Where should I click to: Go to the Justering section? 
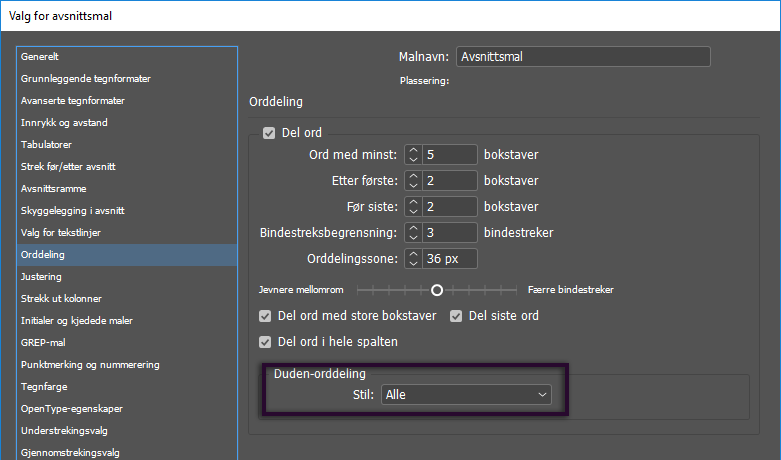41,277
